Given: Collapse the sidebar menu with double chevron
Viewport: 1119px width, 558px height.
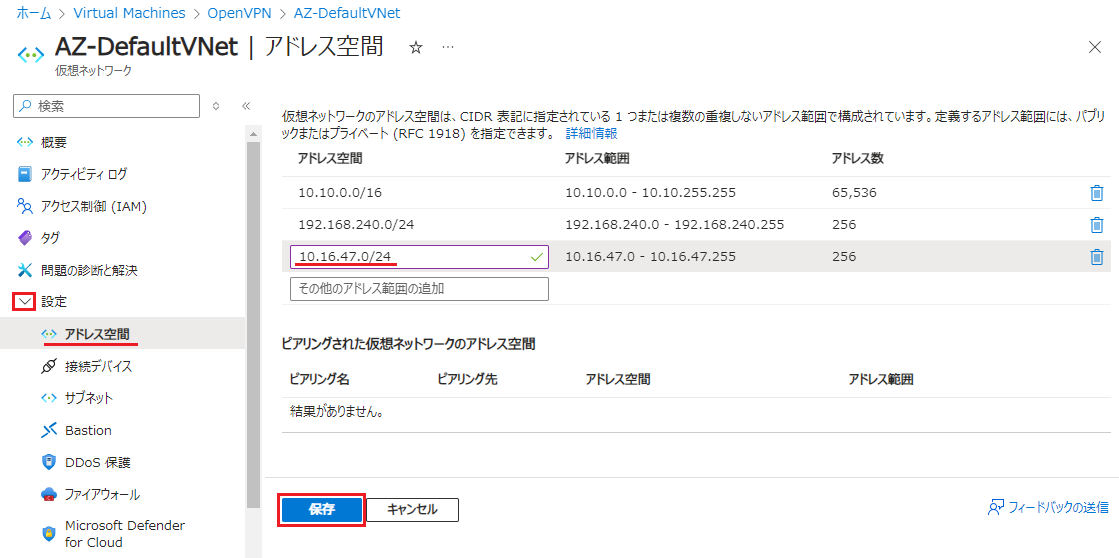Looking at the screenshot, I should pos(246,106).
